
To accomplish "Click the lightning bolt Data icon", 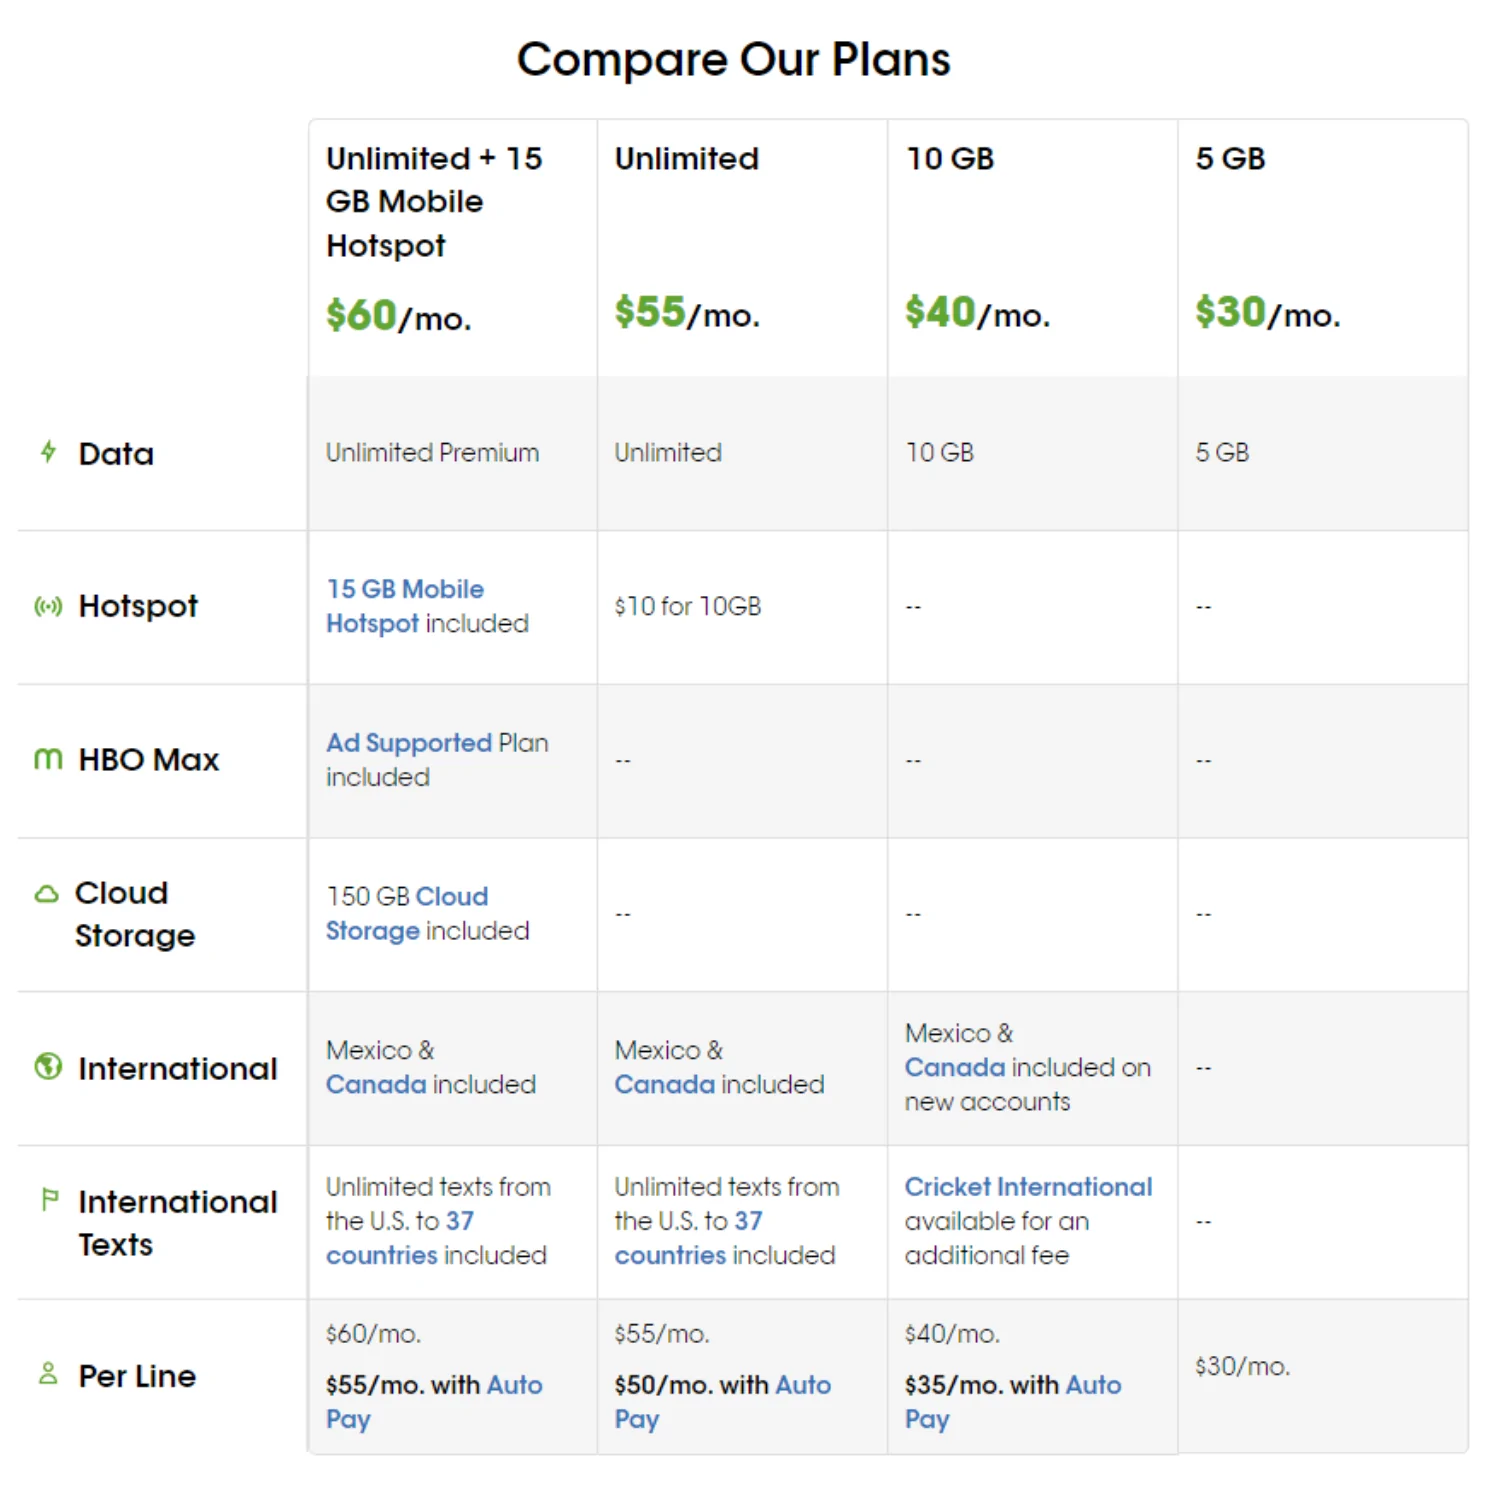I will [x=47, y=453].
